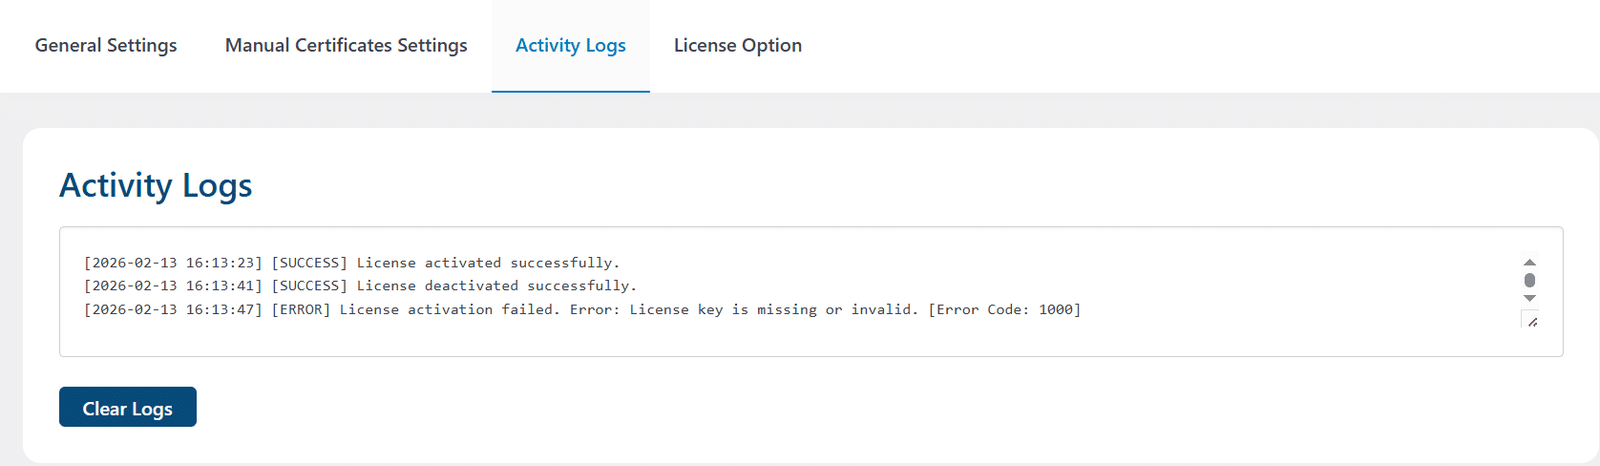Click the log box scrollbar thumb
Screen dimensions: 1600x466
(1529, 280)
